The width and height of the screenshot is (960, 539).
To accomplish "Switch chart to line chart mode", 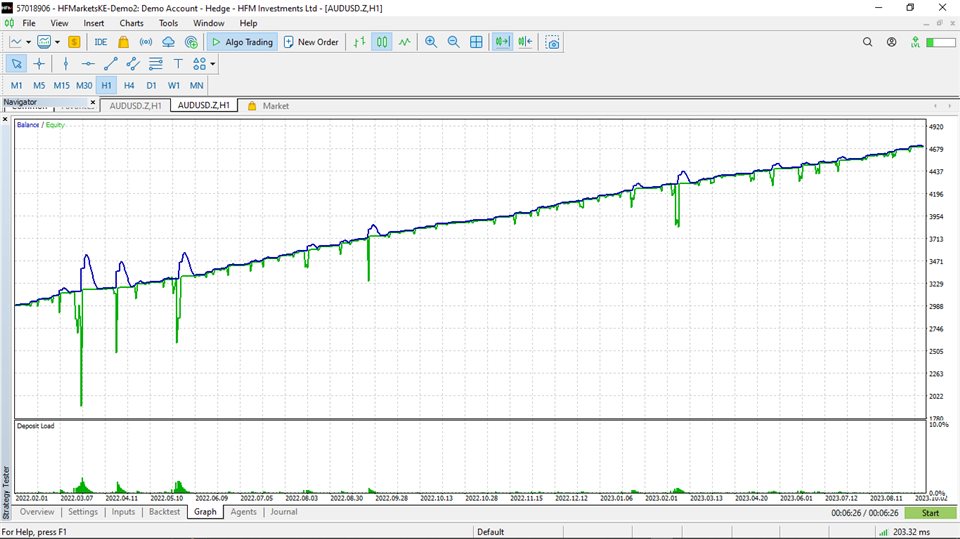I will click(x=405, y=42).
